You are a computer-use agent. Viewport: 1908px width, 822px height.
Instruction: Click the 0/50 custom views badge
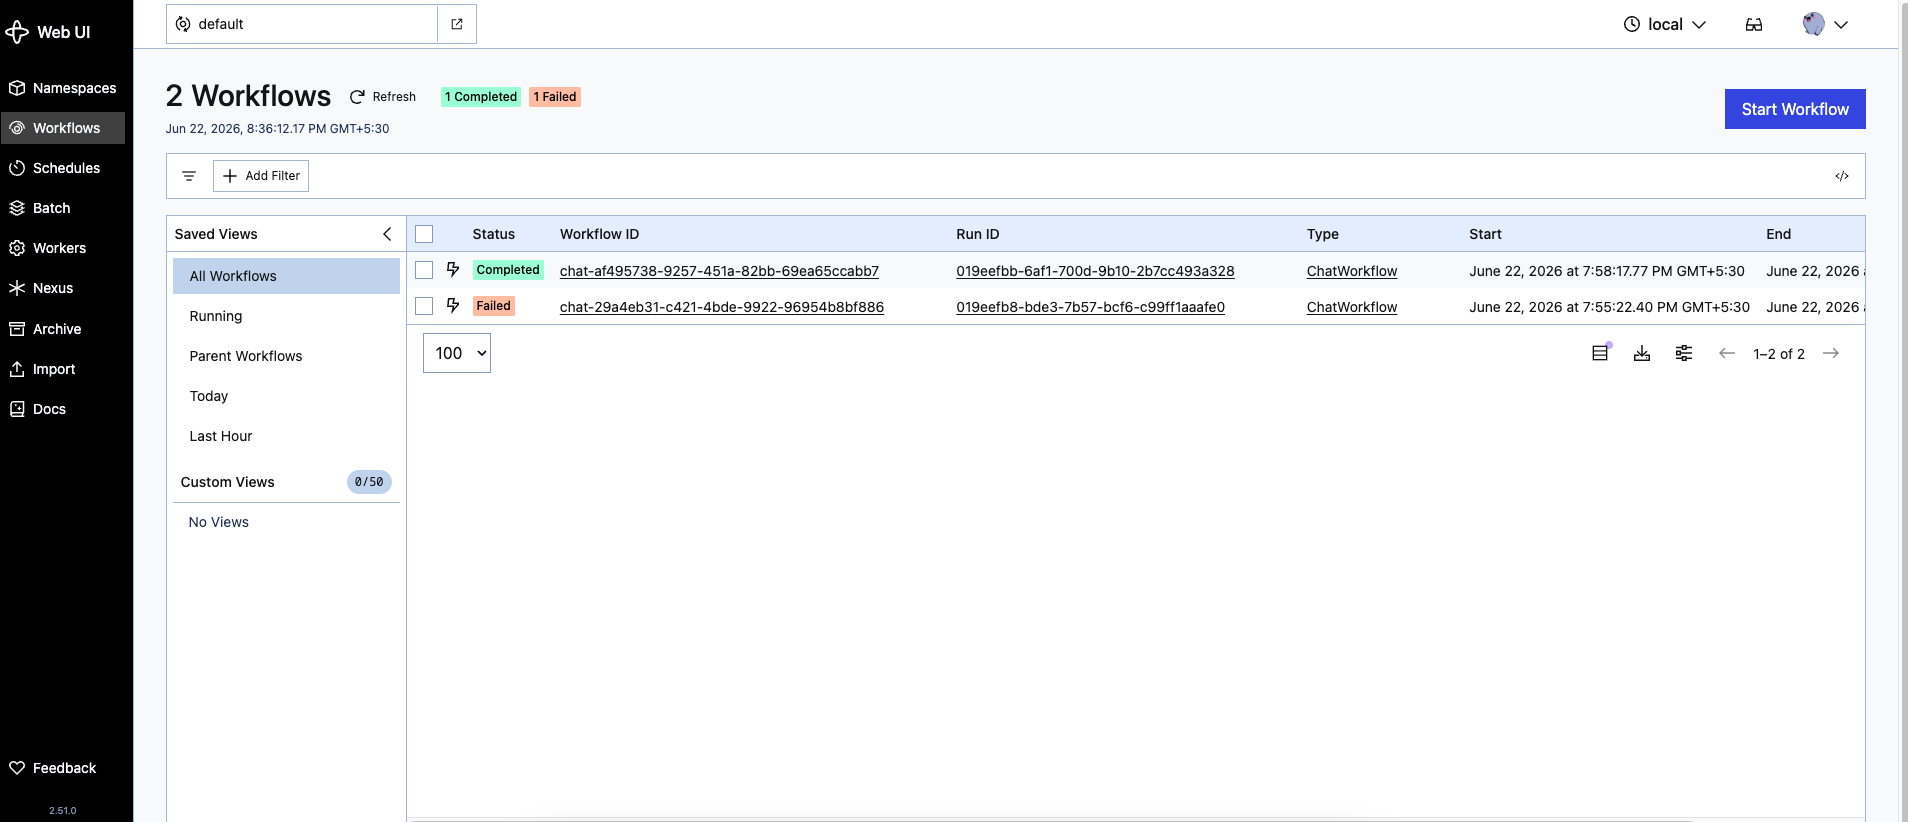click(369, 482)
